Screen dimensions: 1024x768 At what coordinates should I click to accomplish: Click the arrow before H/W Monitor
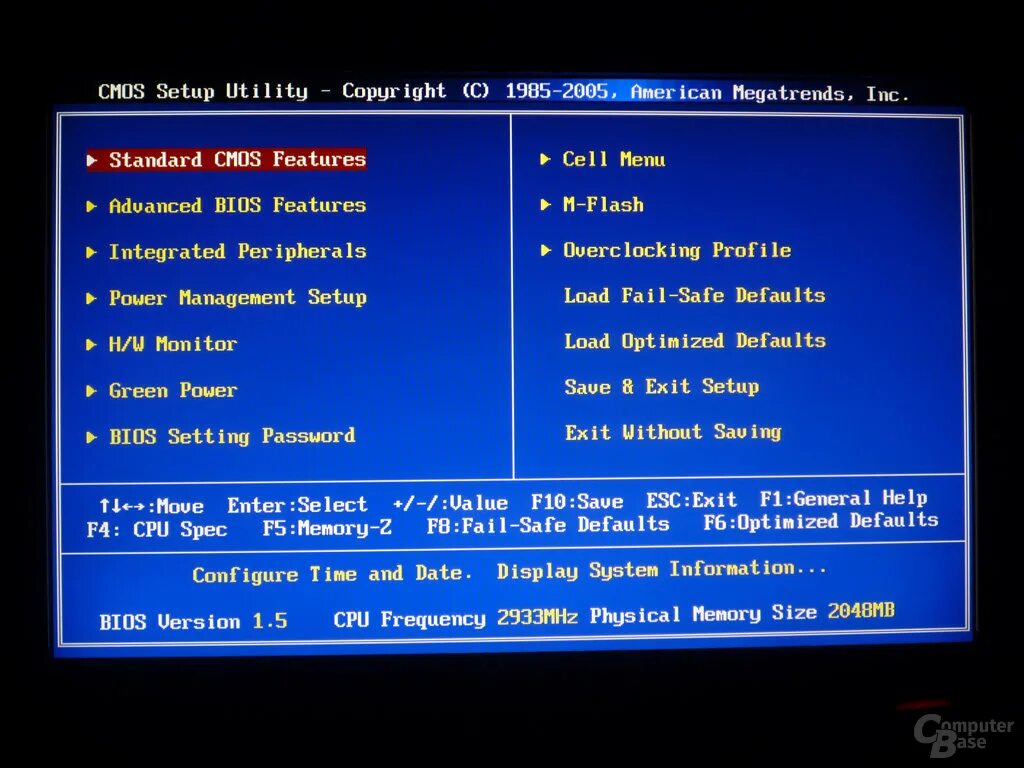92,345
